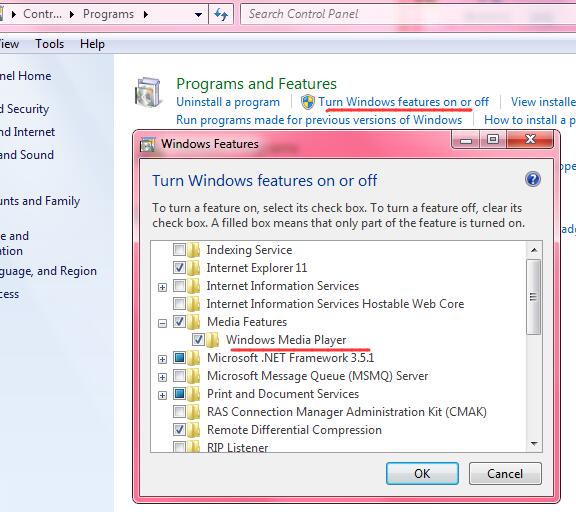This screenshot has width=576, height=512.
Task: Click the Windows Features title bar icon
Action: 148,144
